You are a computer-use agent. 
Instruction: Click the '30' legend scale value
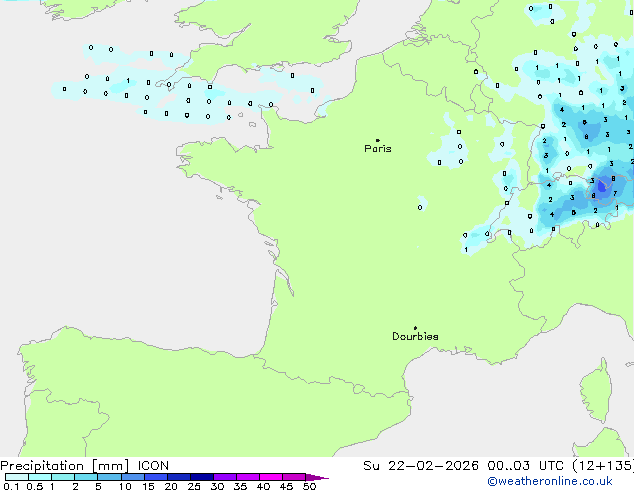[x=217, y=486]
